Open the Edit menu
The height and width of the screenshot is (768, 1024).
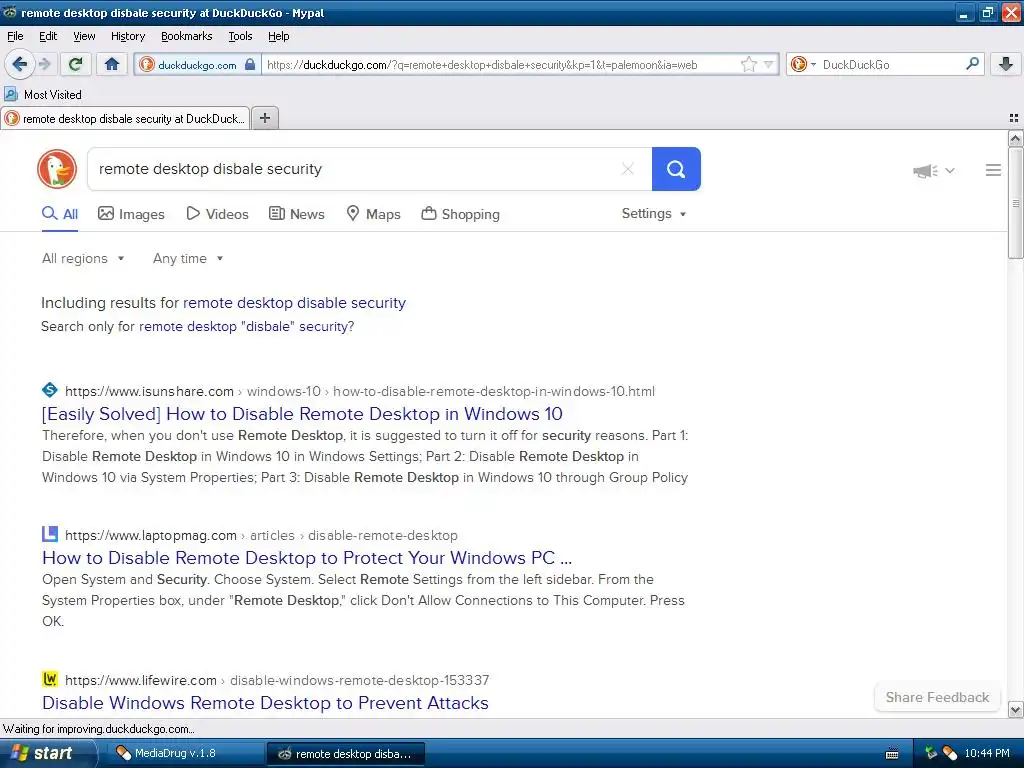tap(48, 36)
